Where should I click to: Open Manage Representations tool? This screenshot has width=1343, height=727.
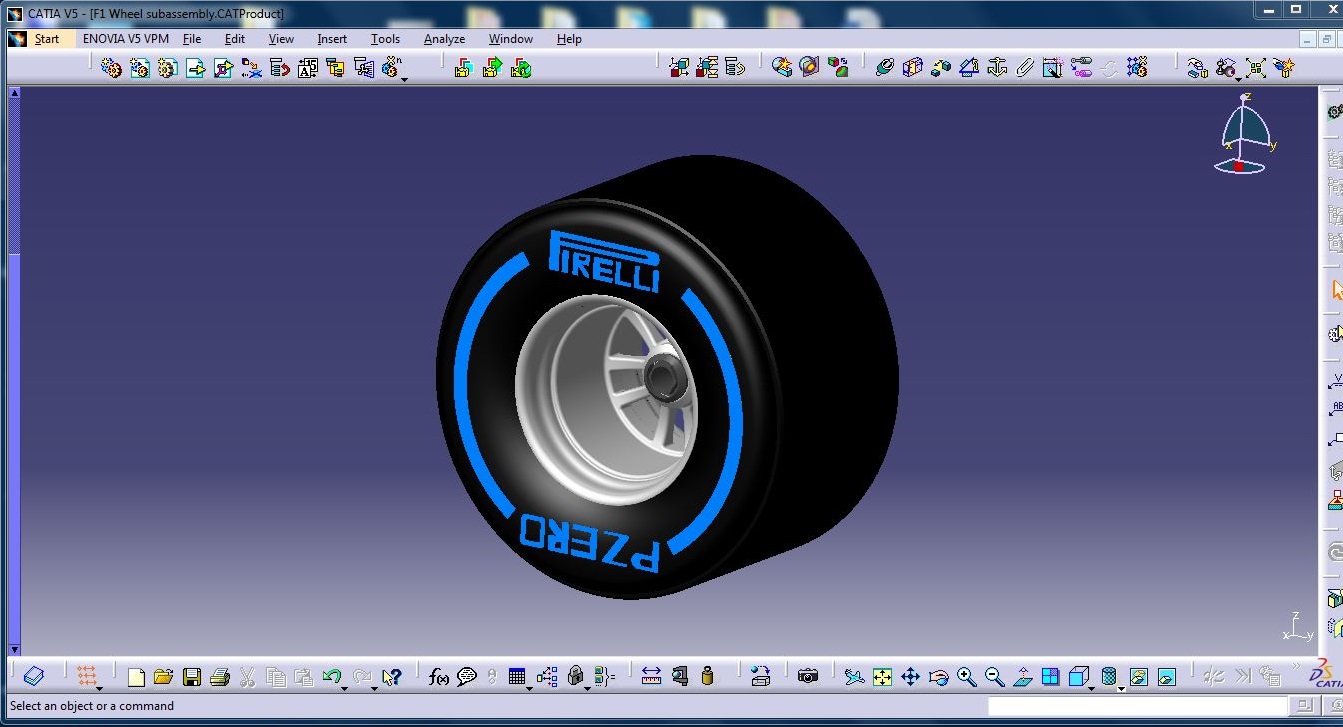pos(364,67)
